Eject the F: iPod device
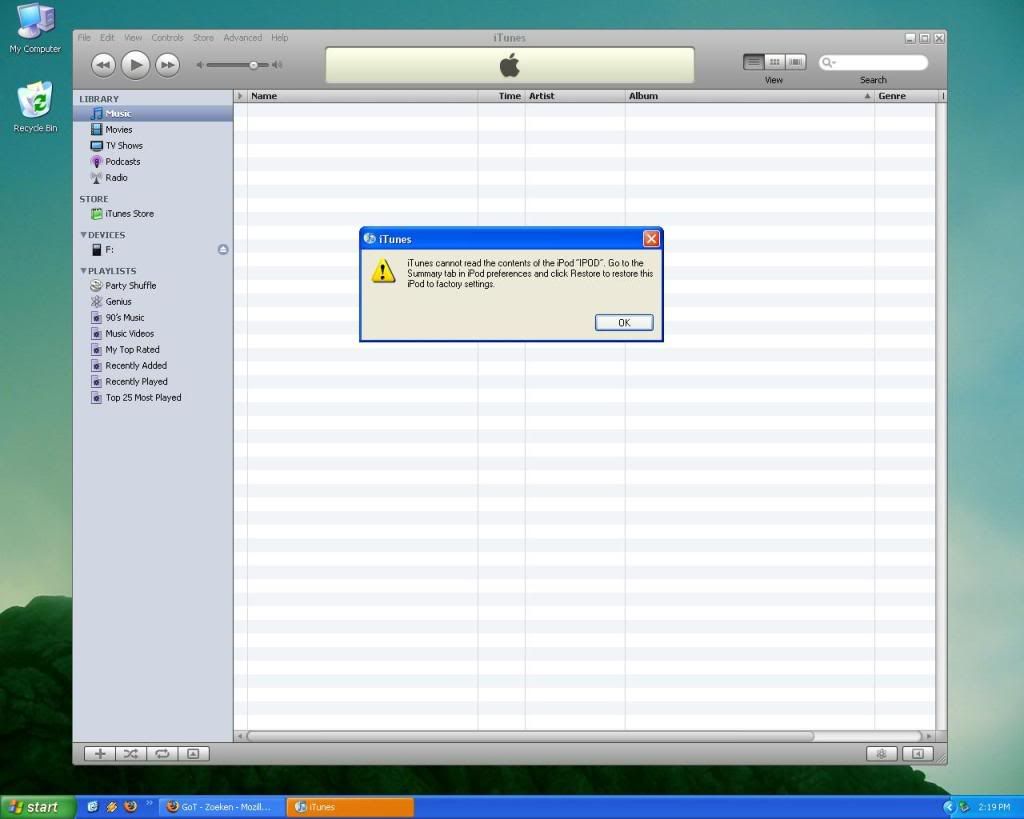Image resolution: width=1024 pixels, height=819 pixels. coord(223,250)
